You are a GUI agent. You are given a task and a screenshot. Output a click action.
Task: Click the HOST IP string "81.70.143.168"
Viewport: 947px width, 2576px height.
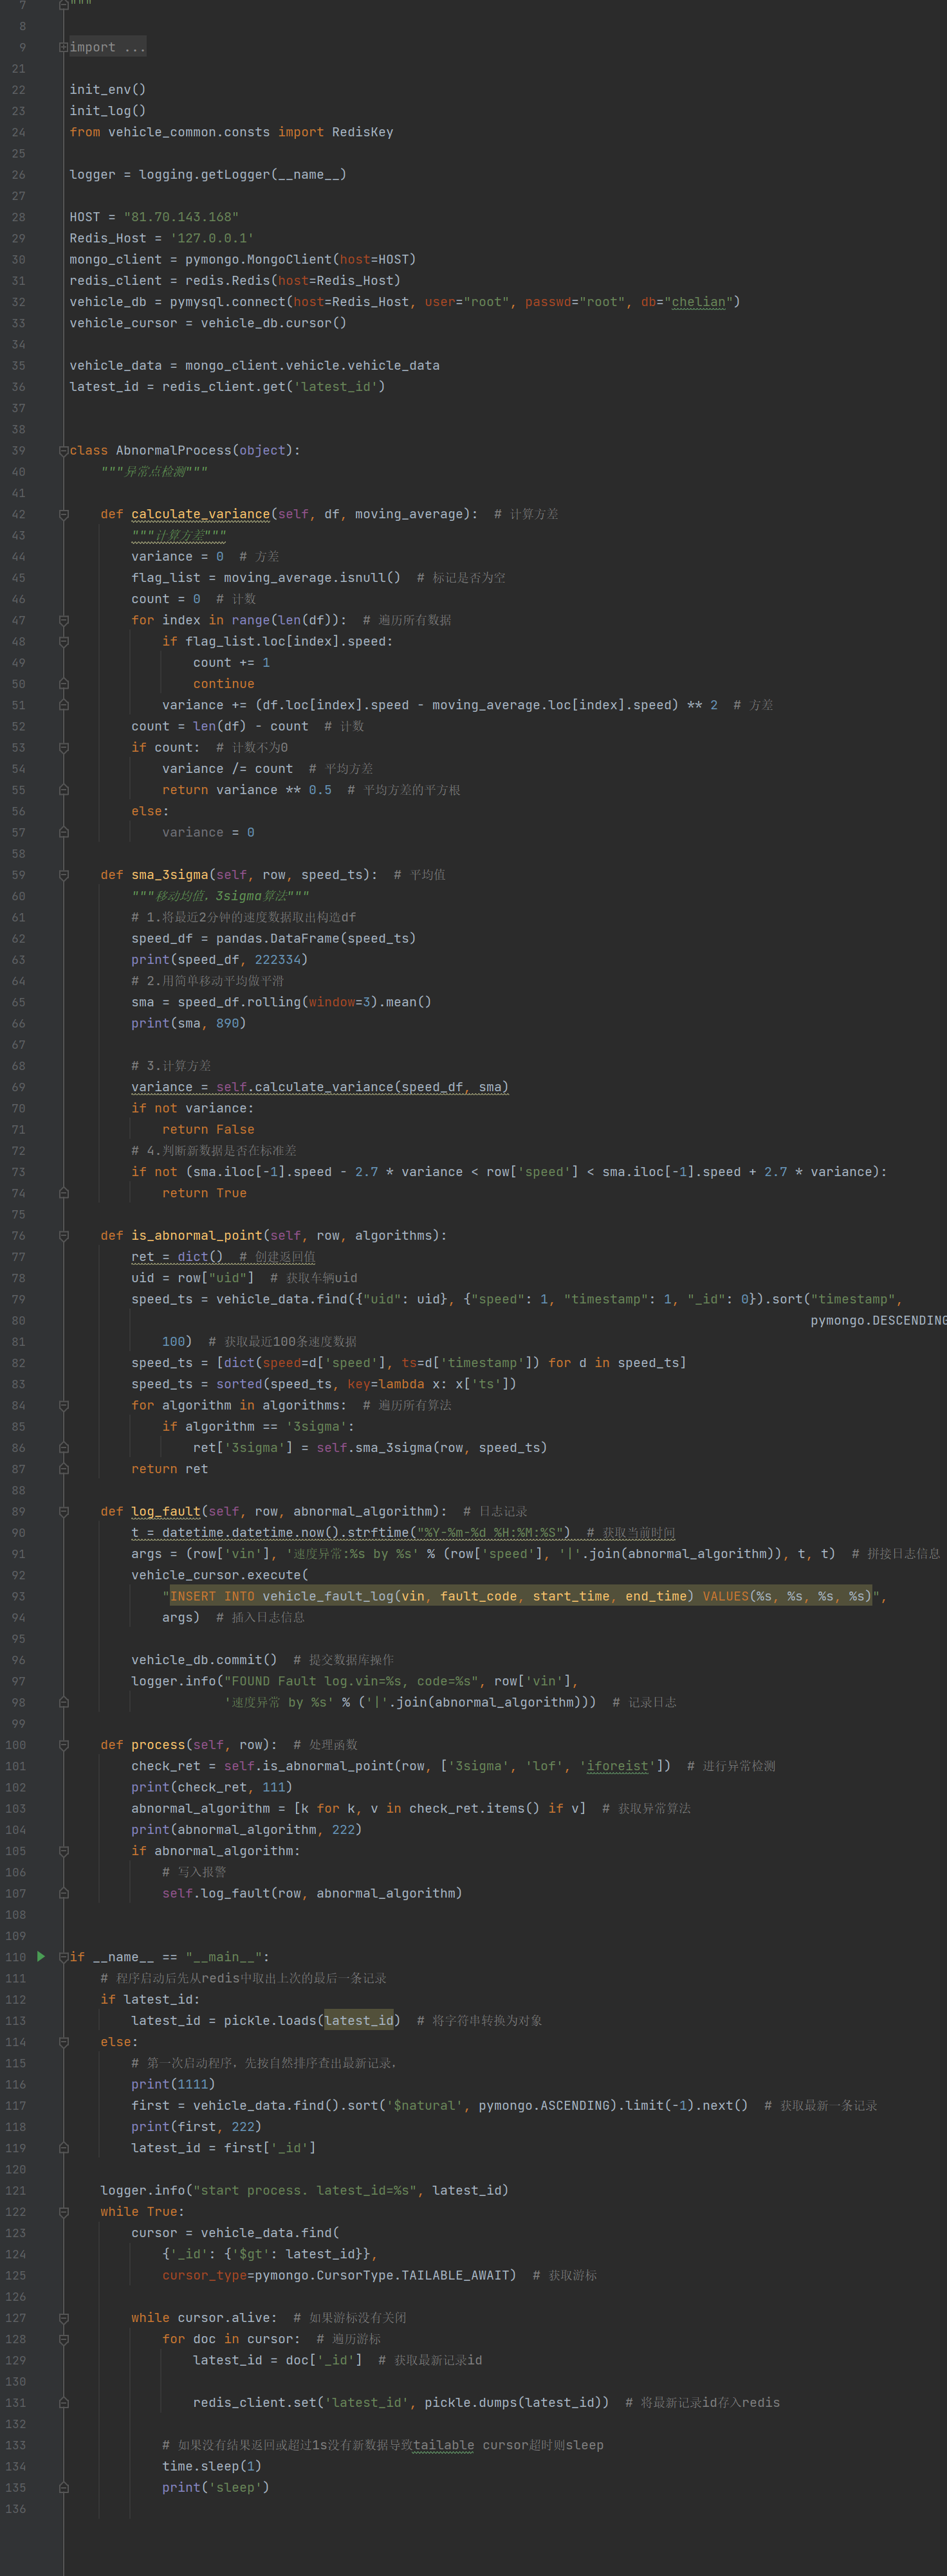pyautogui.click(x=181, y=217)
